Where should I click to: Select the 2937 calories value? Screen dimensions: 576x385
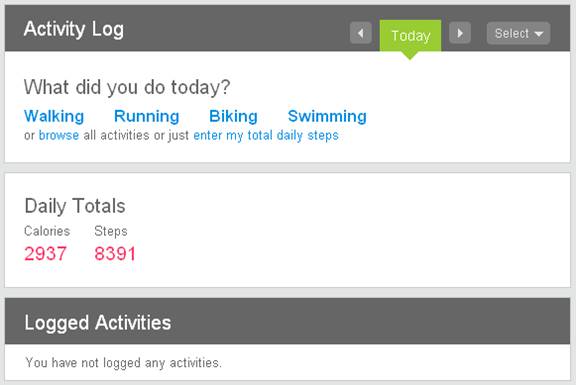click(x=46, y=253)
